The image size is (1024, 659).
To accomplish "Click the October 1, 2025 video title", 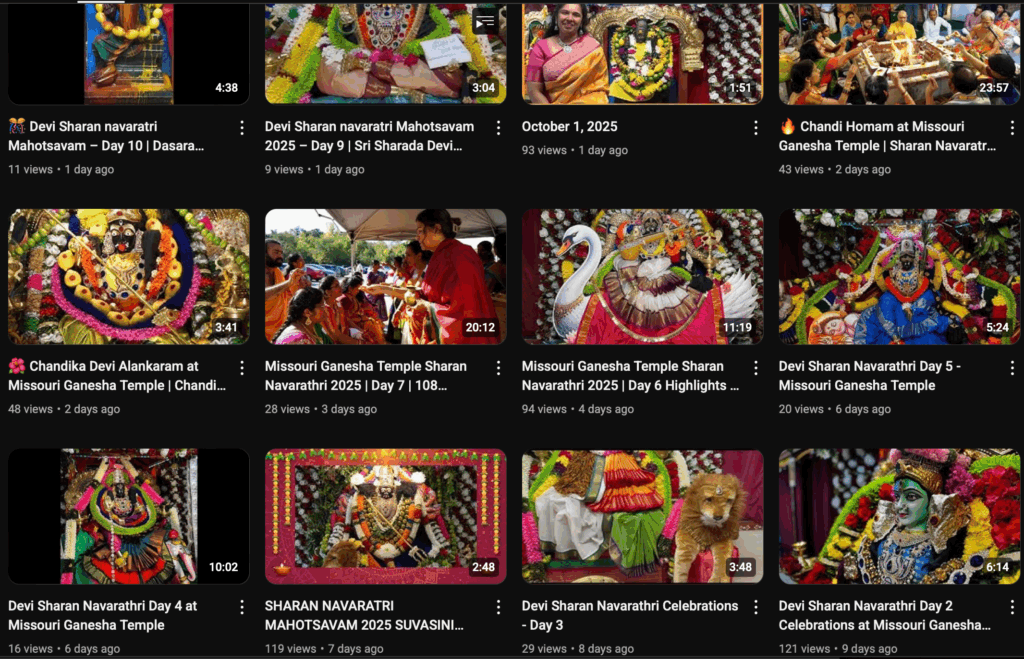I will coord(570,127).
